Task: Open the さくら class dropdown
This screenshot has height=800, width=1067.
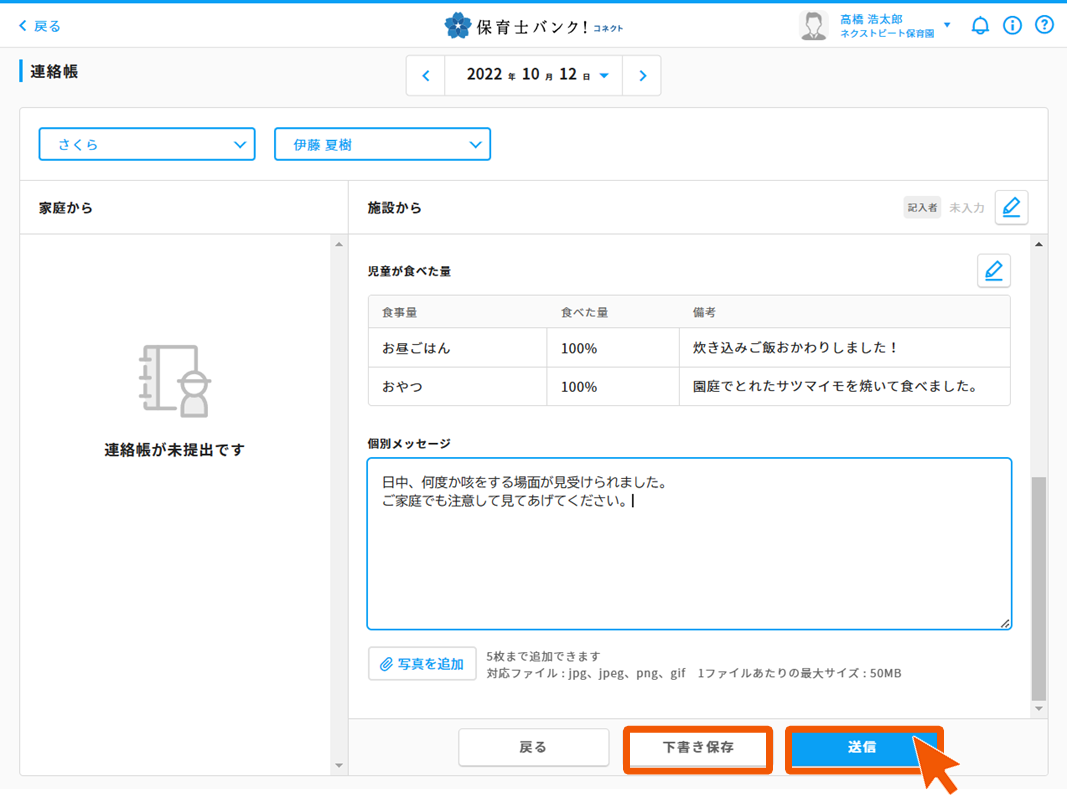Action: [147, 144]
